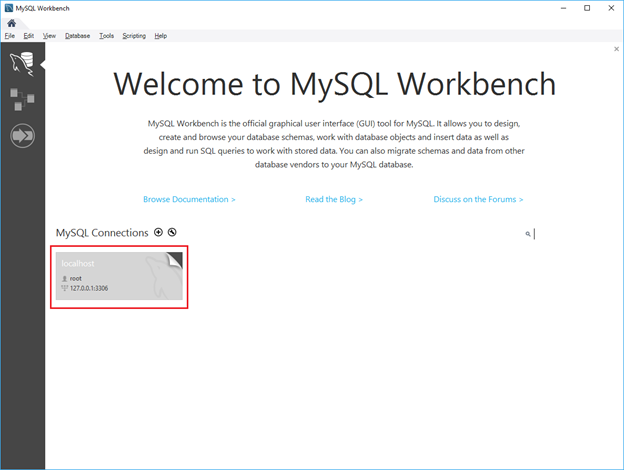Image resolution: width=624 pixels, height=470 pixels.
Task: Open the View menu
Action: click(49, 36)
